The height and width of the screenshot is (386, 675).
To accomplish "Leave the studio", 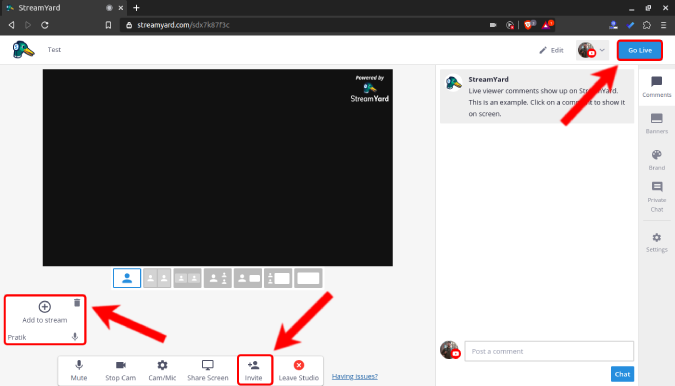I will [x=299, y=371].
